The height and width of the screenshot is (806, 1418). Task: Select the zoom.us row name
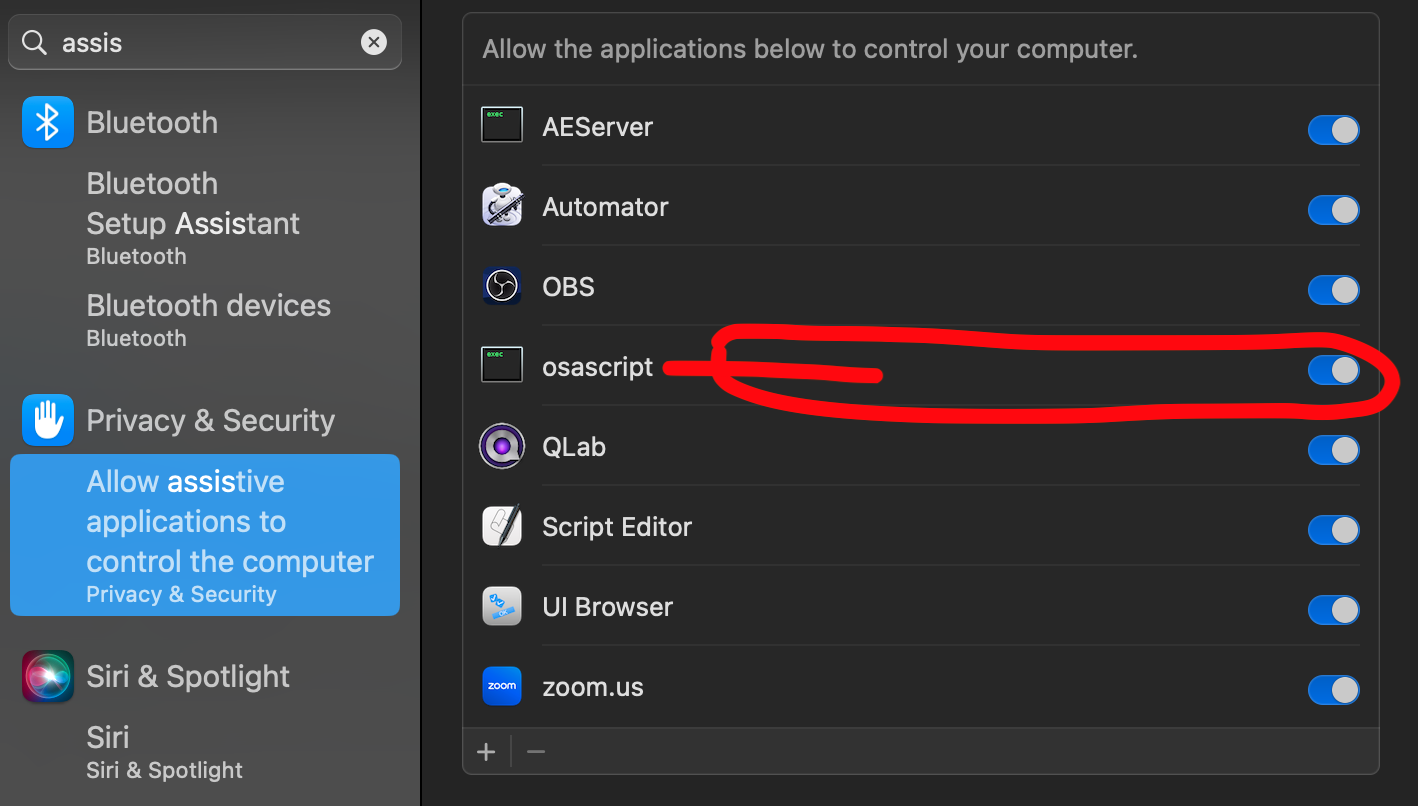(x=593, y=687)
